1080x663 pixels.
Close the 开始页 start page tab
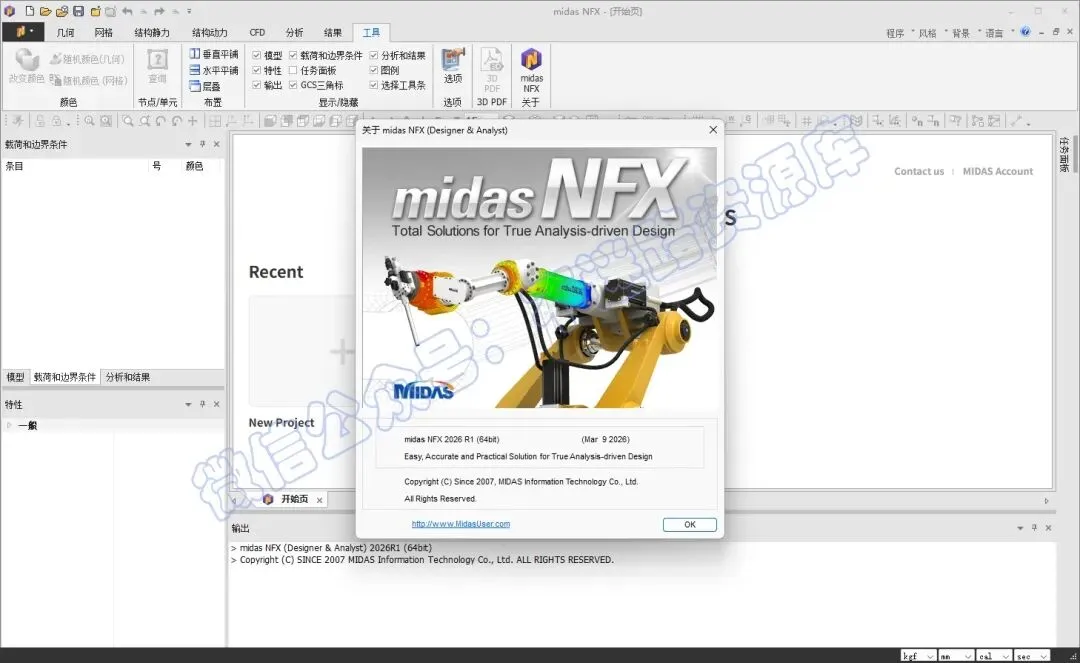(320, 500)
